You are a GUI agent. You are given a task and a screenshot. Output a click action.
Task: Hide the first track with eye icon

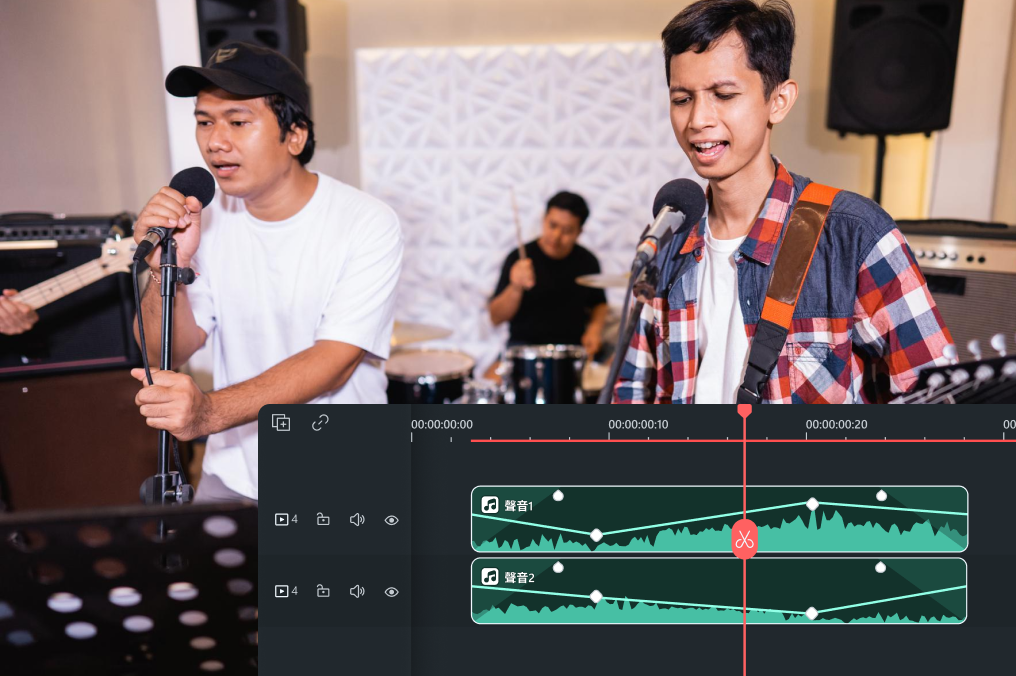point(391,520)
